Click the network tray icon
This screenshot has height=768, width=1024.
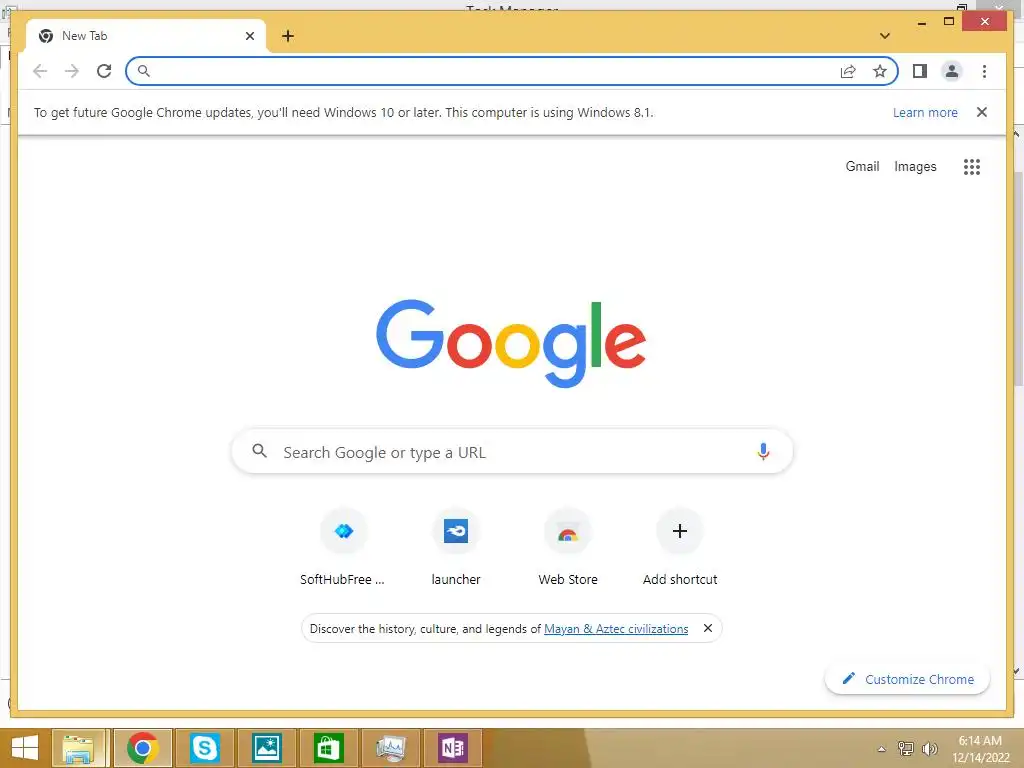click(906, 748)
